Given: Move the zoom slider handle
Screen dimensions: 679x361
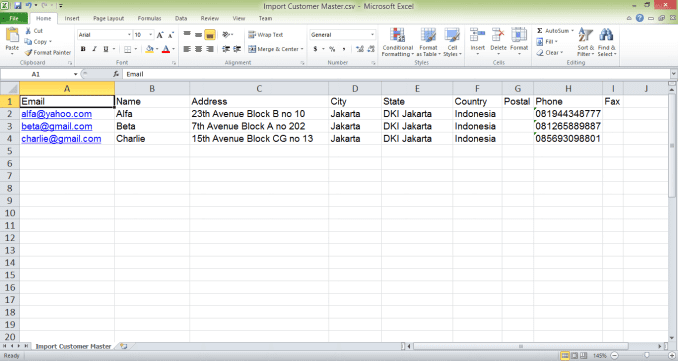Looking at the screenshot, I should (647, 355).
